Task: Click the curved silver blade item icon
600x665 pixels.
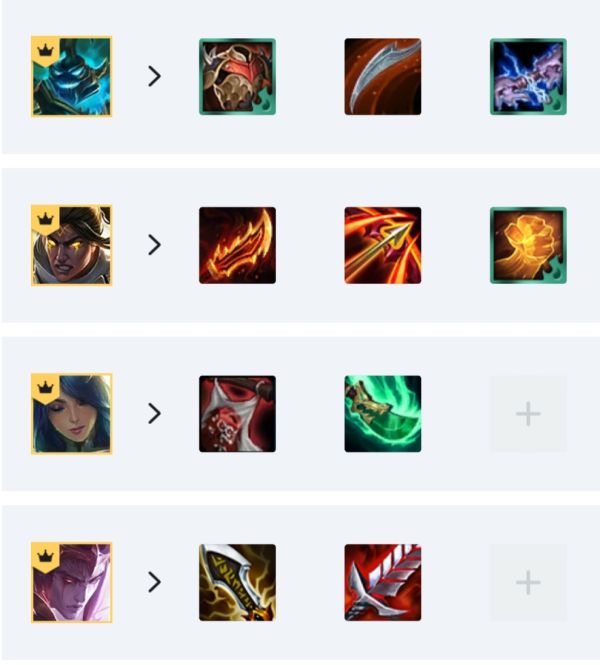Action: (x=383, y=77)
